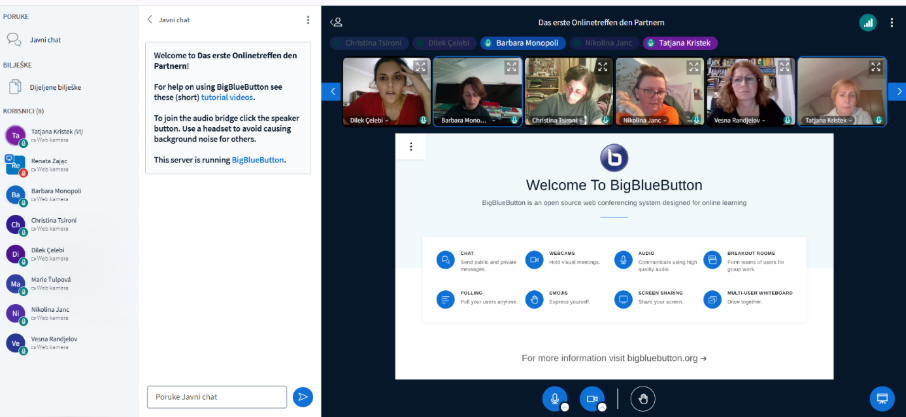Mute the microphone
Viewport: 906px width, 417px height.
tap(554, 398)
